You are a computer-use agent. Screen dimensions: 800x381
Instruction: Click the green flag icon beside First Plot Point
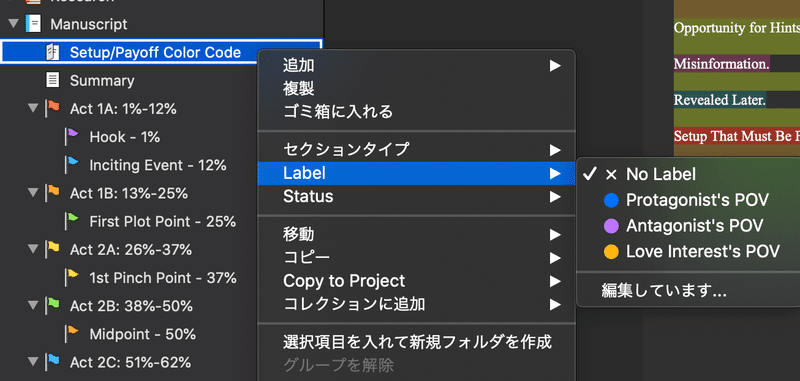72,221
